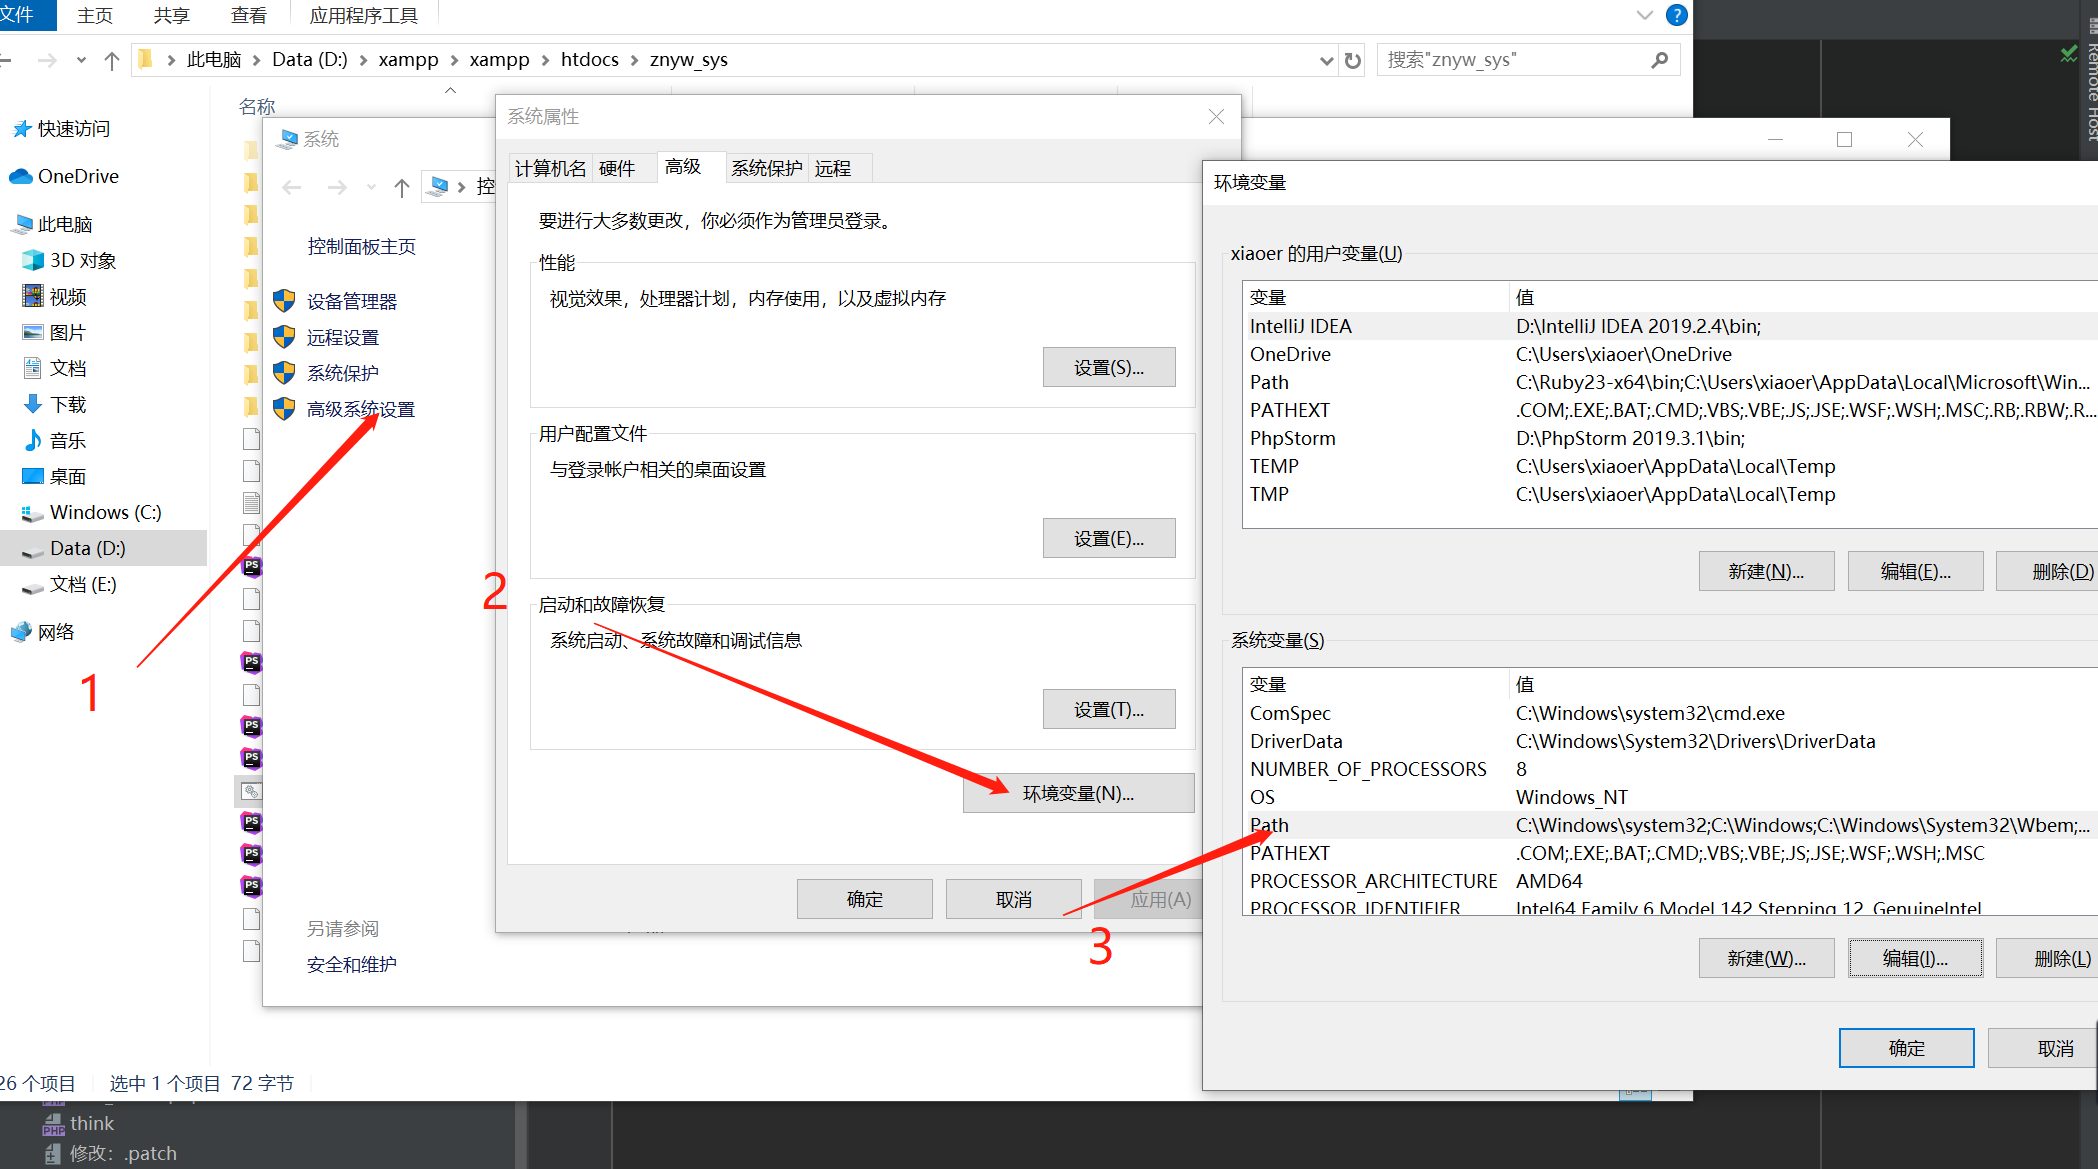Viewport: 2098px width, 1169px height.
Task: Click the search magnifier icon
Action: pos(1659,60)
